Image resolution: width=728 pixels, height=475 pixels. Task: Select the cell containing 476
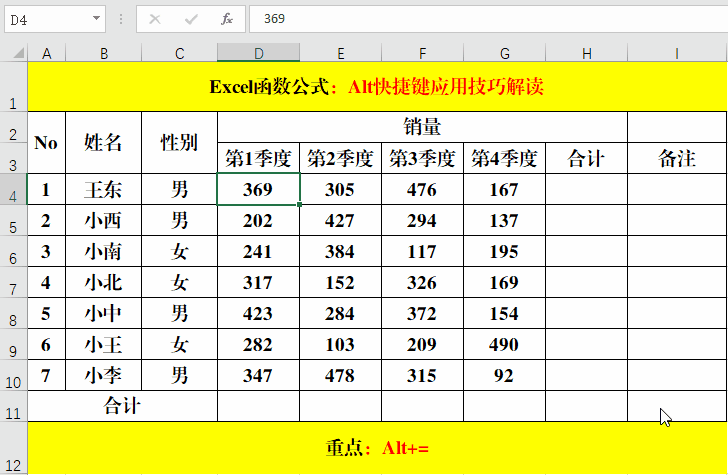coord(422,189)
